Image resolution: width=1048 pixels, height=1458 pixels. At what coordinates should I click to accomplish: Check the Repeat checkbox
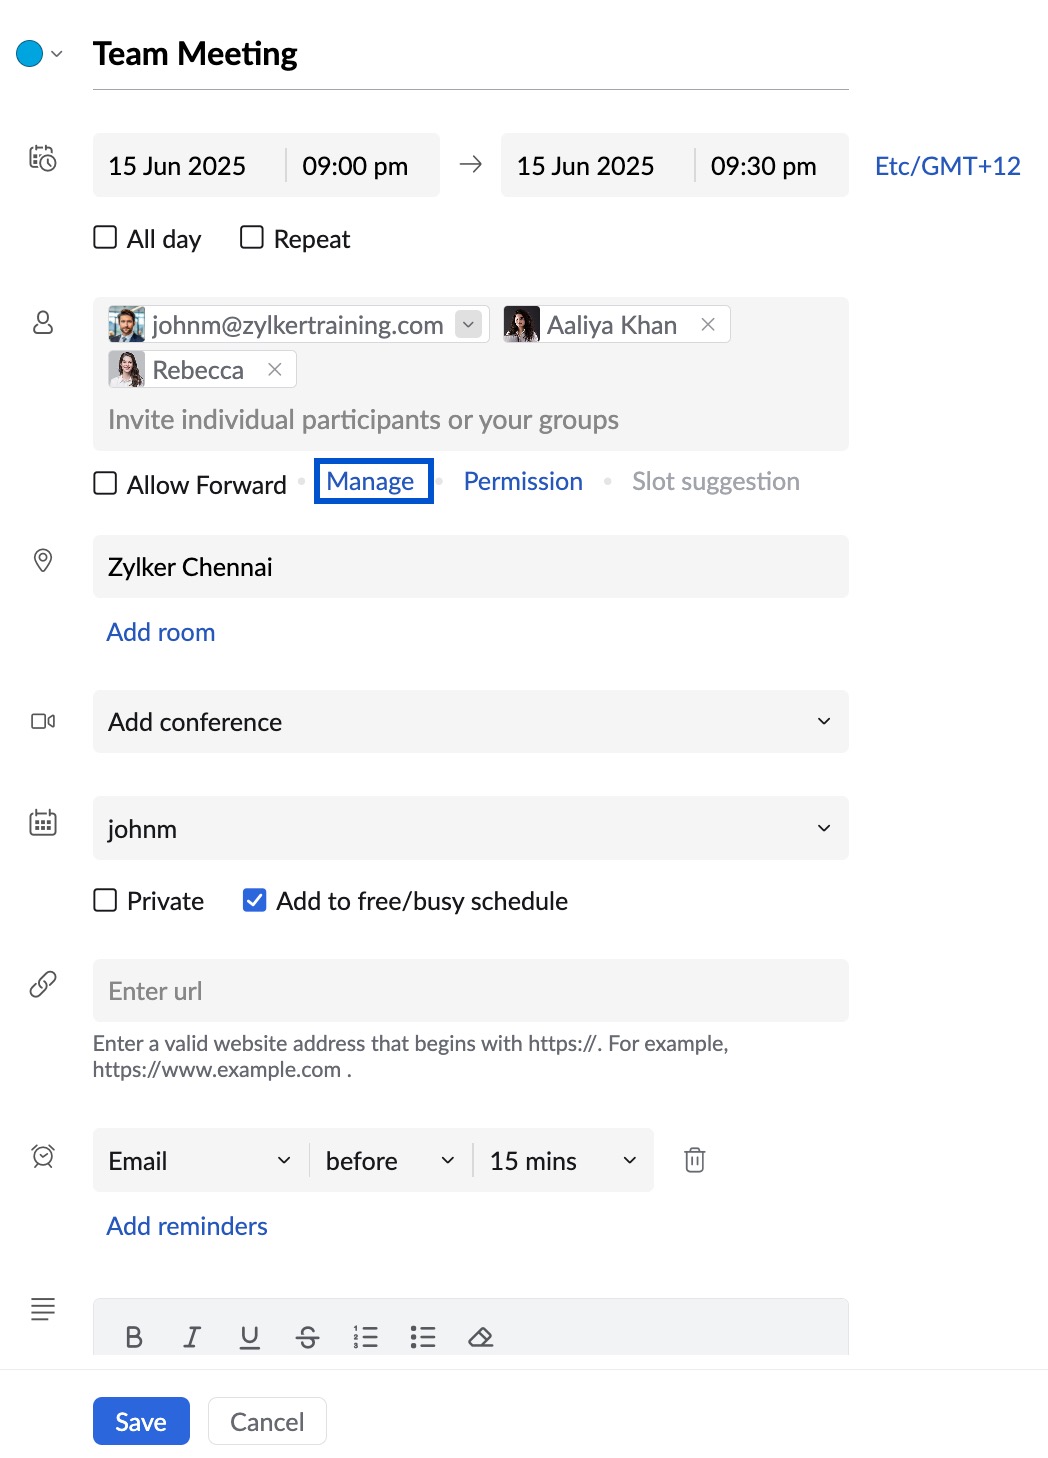(250, 237)
